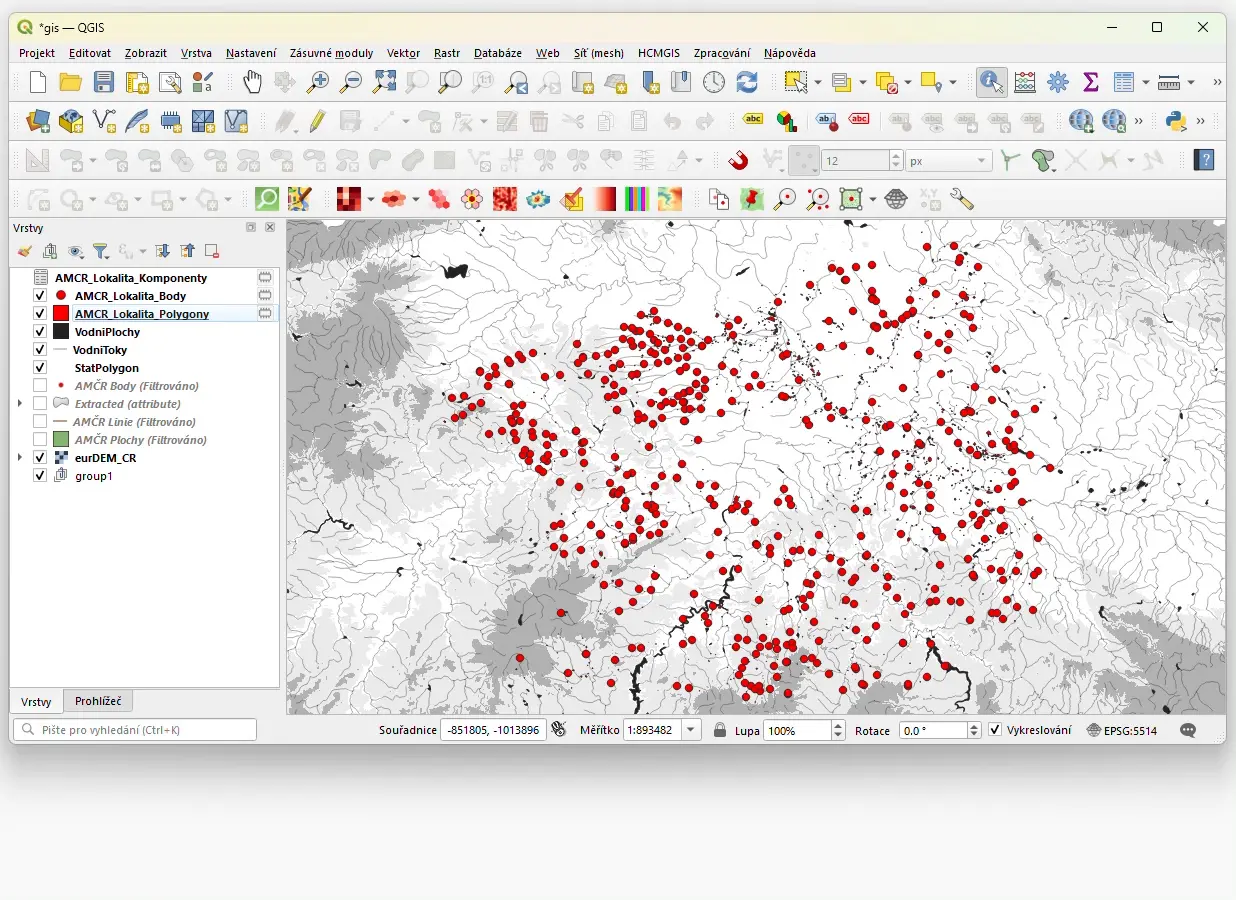
Task: Click the filter legend funnel icon
Action: pos(101,251)
